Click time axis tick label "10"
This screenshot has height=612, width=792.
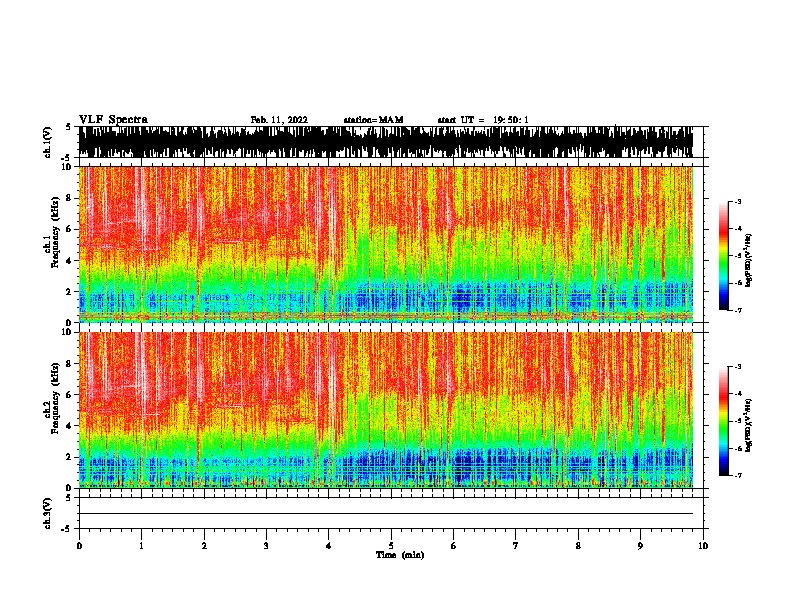(703, 546)
